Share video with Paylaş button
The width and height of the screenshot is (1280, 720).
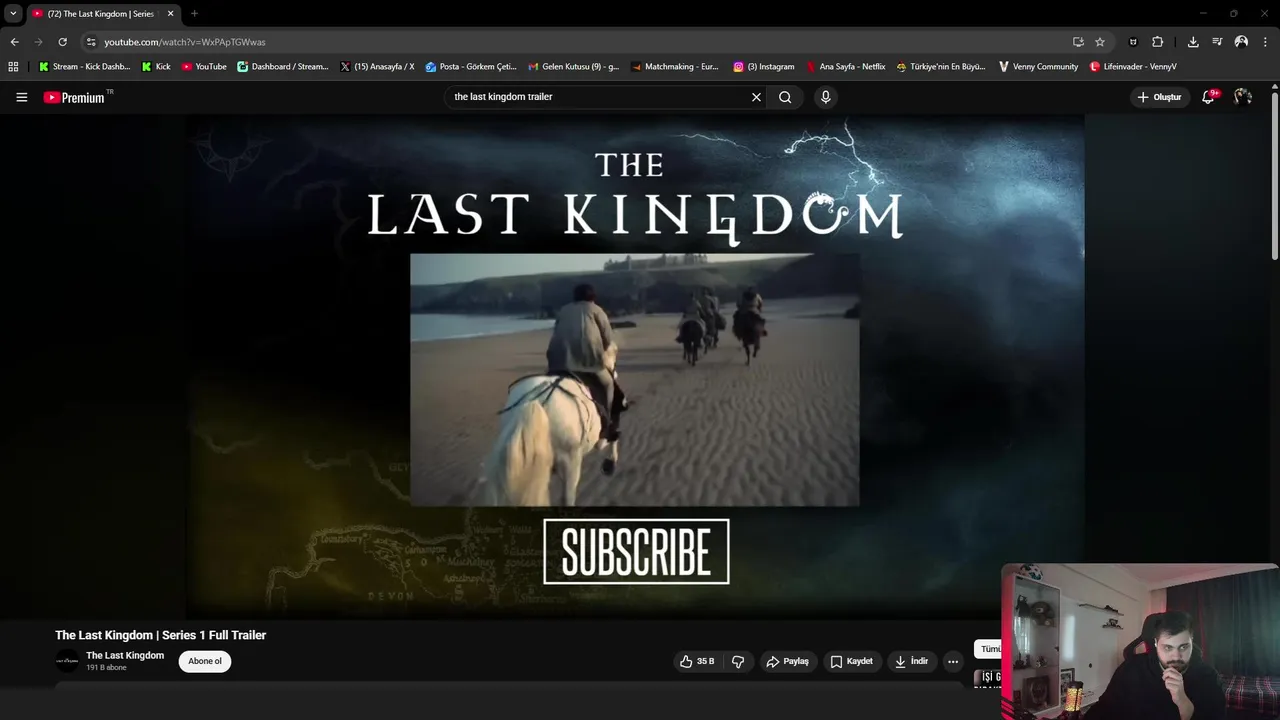click(787, 661)
